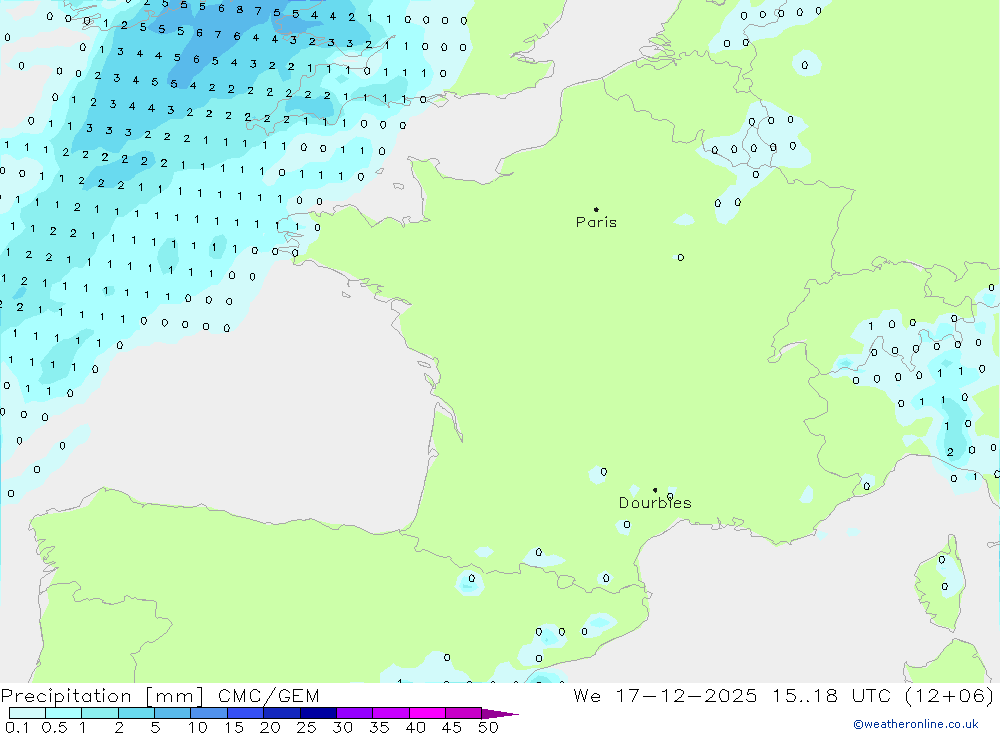1000x733 pixels.
Task: Click the legend label '0.1'
Action: click(x=17, y=727)
